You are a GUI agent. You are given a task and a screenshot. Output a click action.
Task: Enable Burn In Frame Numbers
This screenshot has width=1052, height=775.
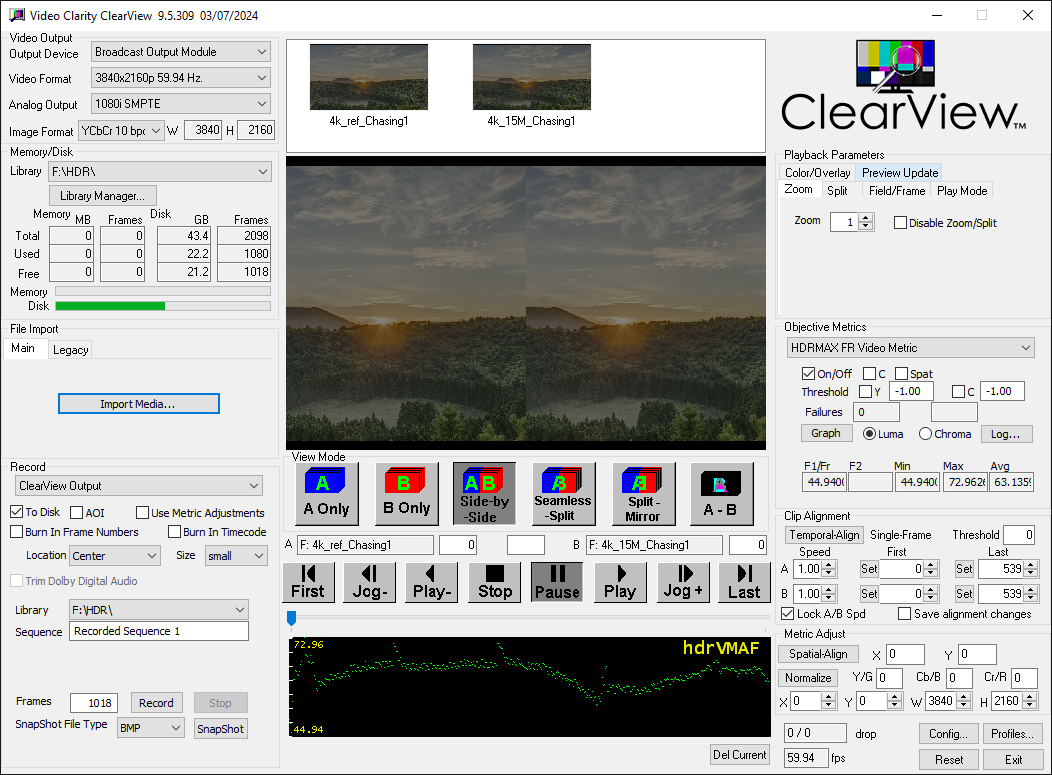point(17,531)
